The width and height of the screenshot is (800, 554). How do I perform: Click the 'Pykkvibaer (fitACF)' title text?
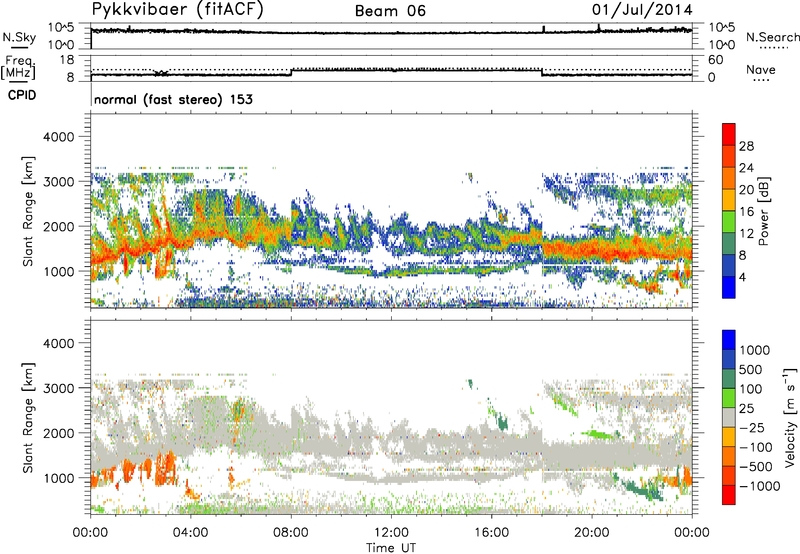tap(177, 10)
